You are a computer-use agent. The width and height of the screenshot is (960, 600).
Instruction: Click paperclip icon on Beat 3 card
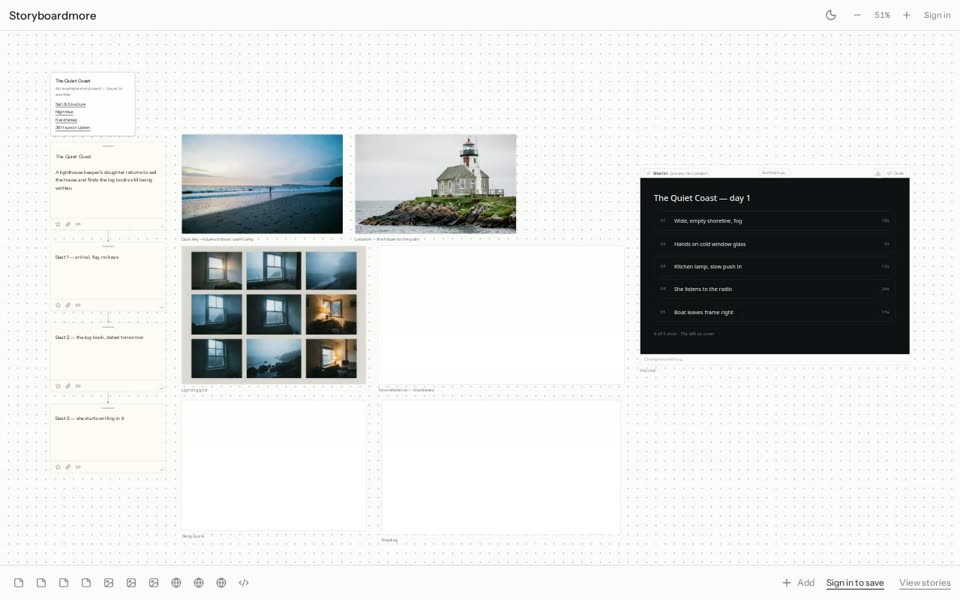click(x=68, y=467)
